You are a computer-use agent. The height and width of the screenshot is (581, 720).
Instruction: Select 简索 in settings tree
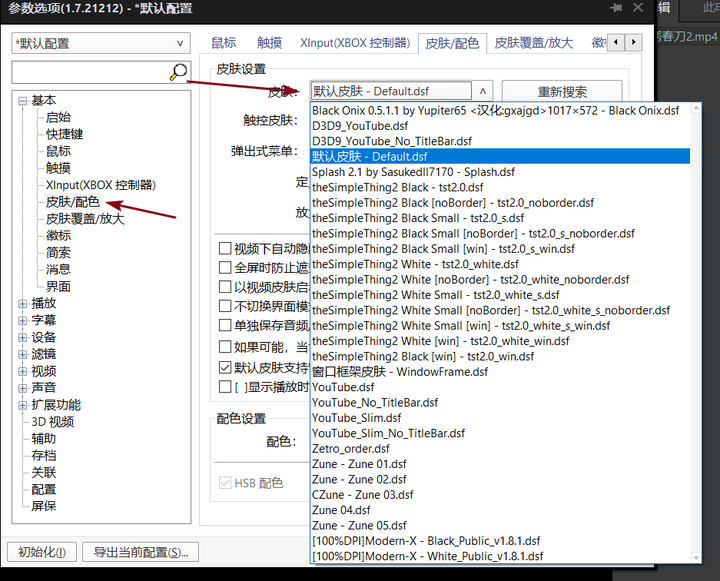[x=58, y=253]
